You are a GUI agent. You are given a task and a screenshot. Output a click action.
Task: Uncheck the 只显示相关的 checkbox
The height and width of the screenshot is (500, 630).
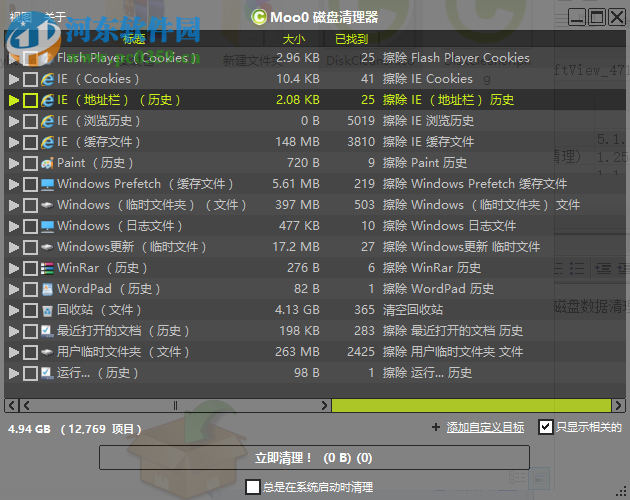[546, 427]
